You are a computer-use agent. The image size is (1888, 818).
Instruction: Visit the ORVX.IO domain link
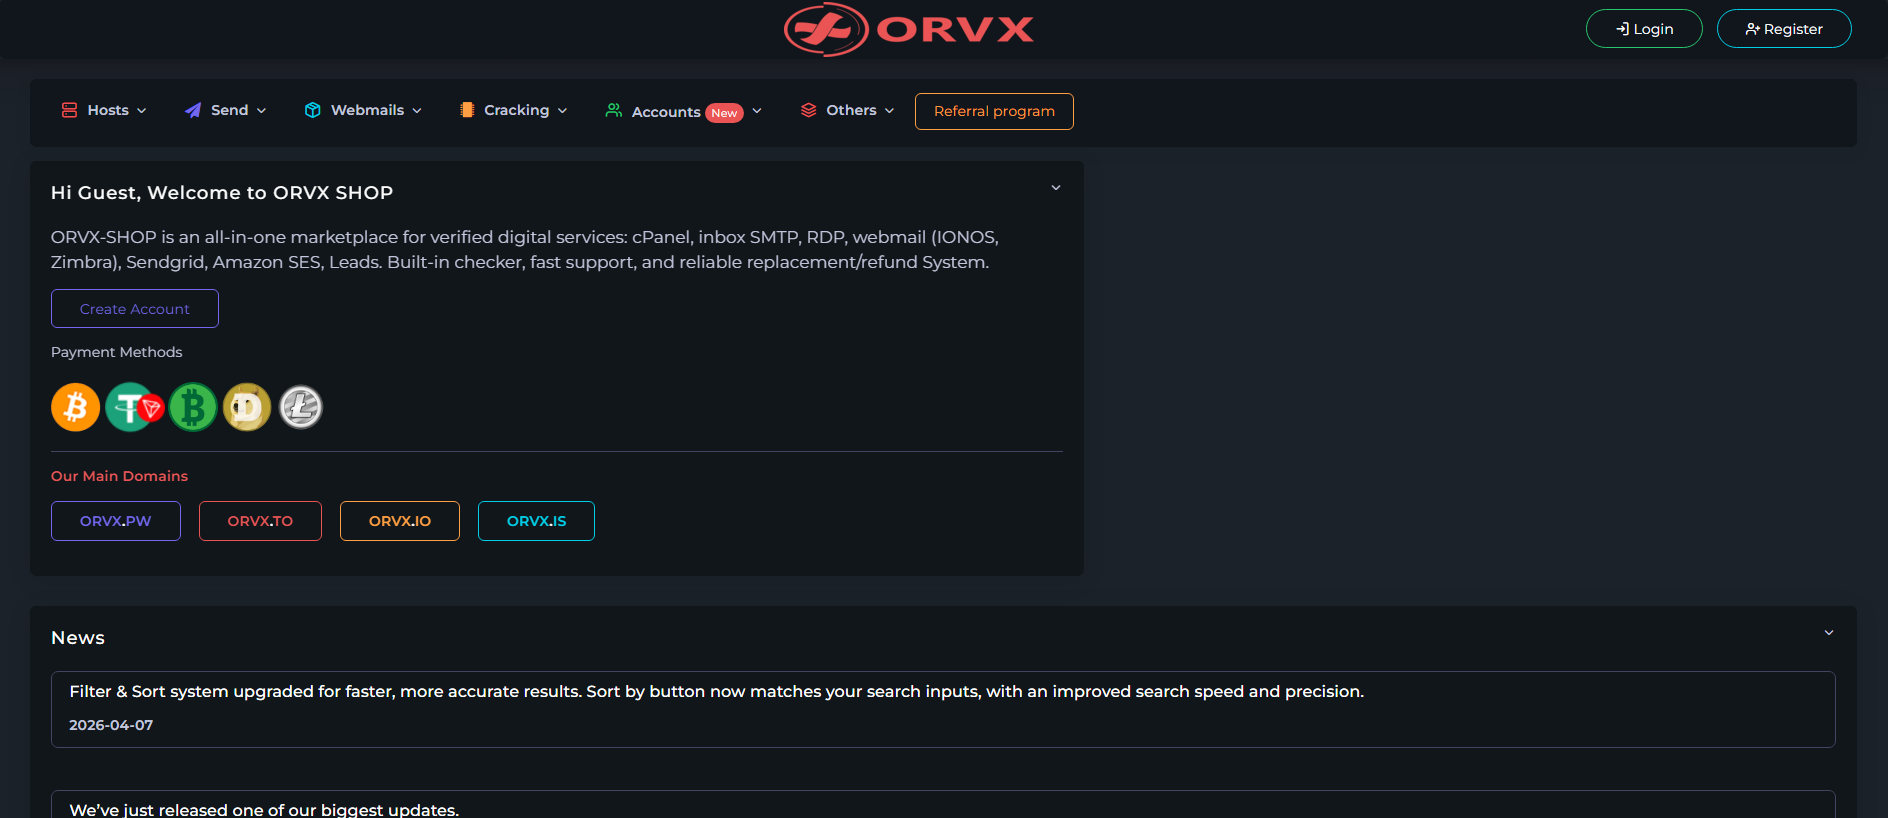click(400, 521)
